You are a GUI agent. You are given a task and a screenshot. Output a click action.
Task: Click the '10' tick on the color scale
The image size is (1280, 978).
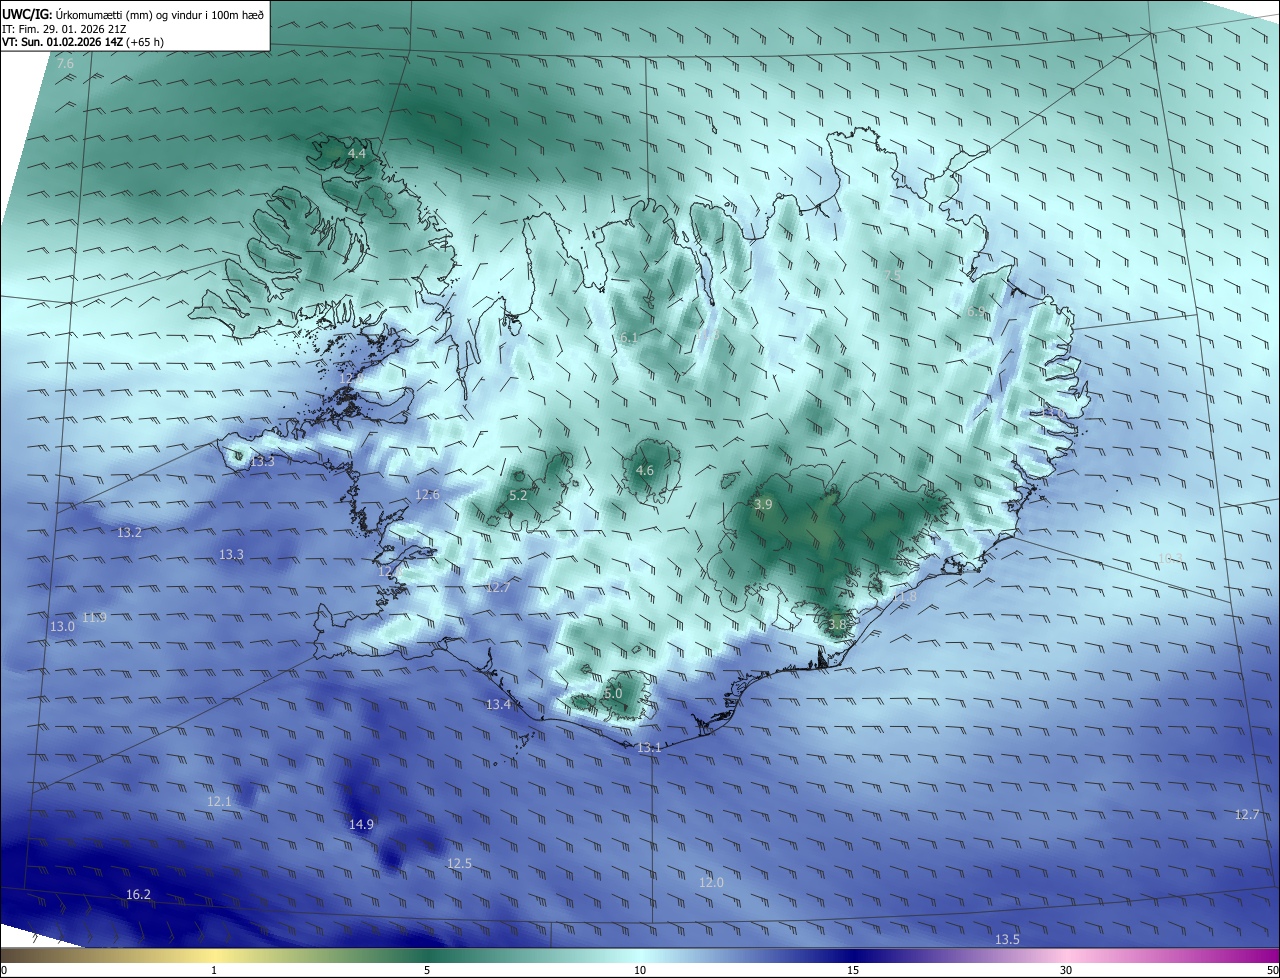click(x=640, y=971)
